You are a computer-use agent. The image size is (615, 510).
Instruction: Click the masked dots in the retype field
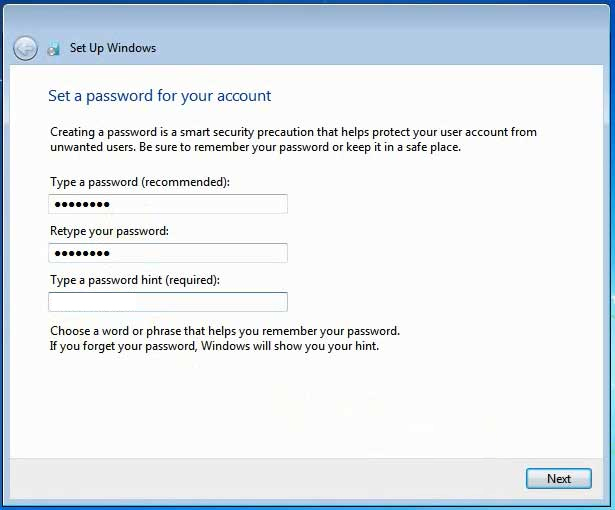pyautogui.click(x=80, y=253)
